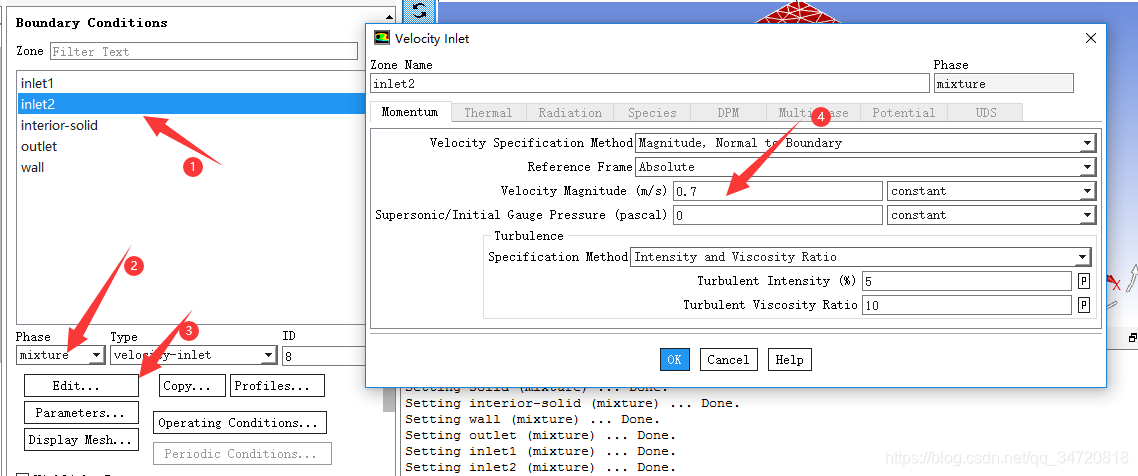
Task: Open the Phase mixture dropdown
Action: 61,355
